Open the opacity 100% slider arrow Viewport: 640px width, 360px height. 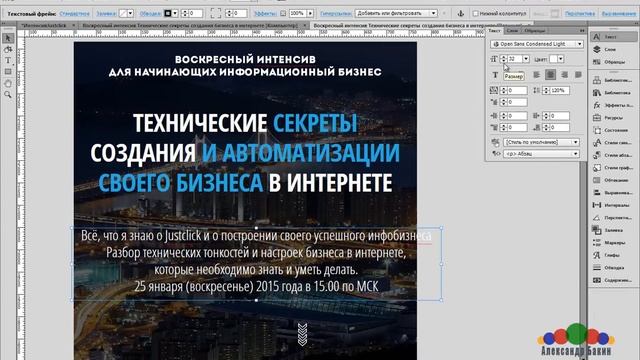(x=310, y=13)
